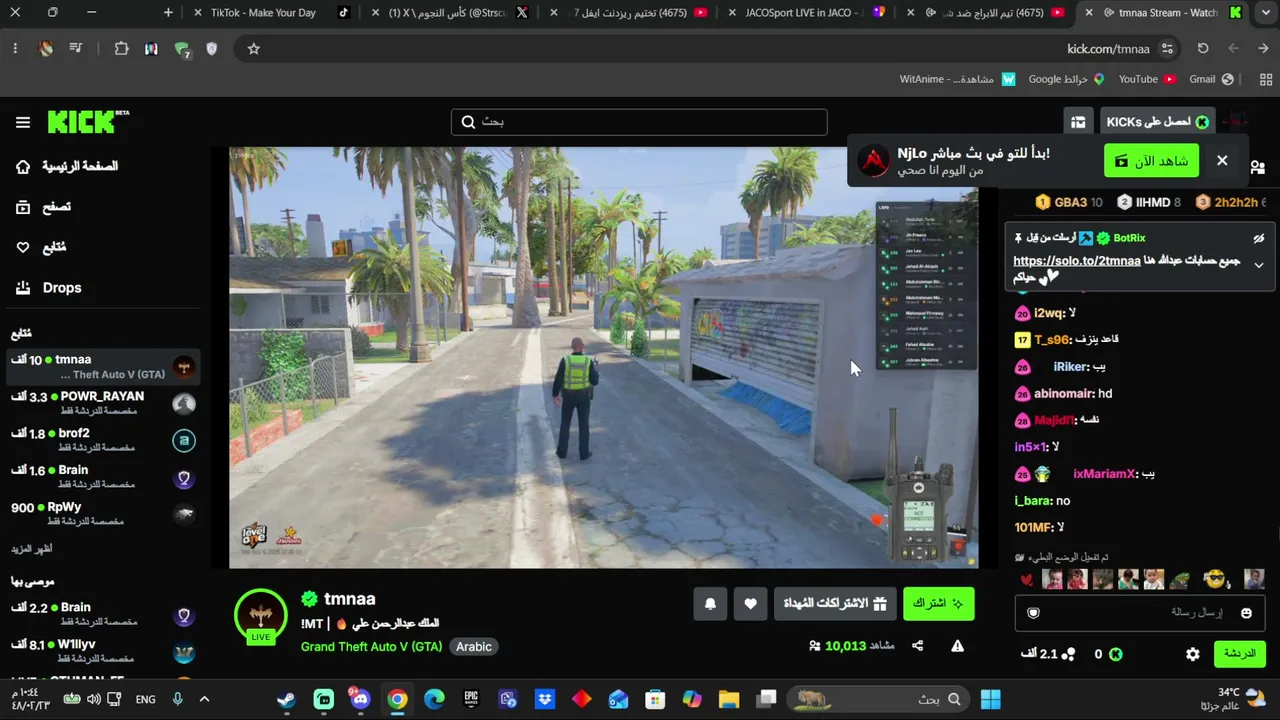Open RpWy channel from sidebar

(x=103, y=514)
